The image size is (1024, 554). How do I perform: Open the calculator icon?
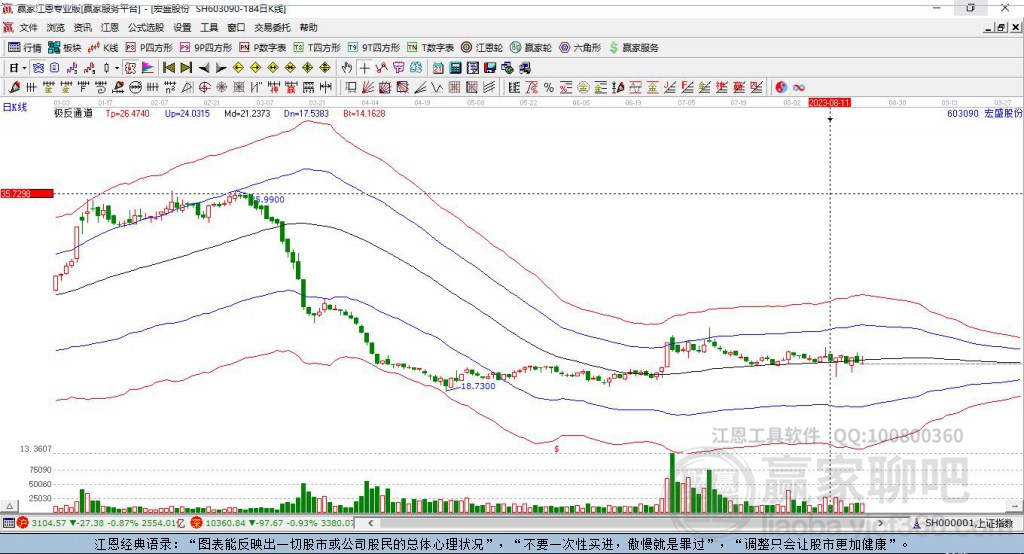pos(455,68)
